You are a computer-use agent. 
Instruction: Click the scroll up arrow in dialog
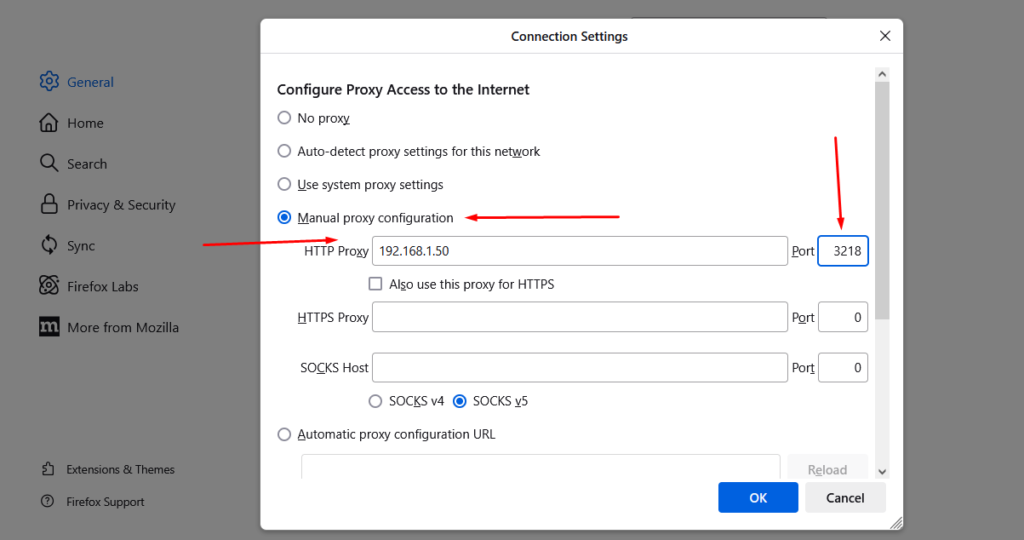click(x=882, y=74)
